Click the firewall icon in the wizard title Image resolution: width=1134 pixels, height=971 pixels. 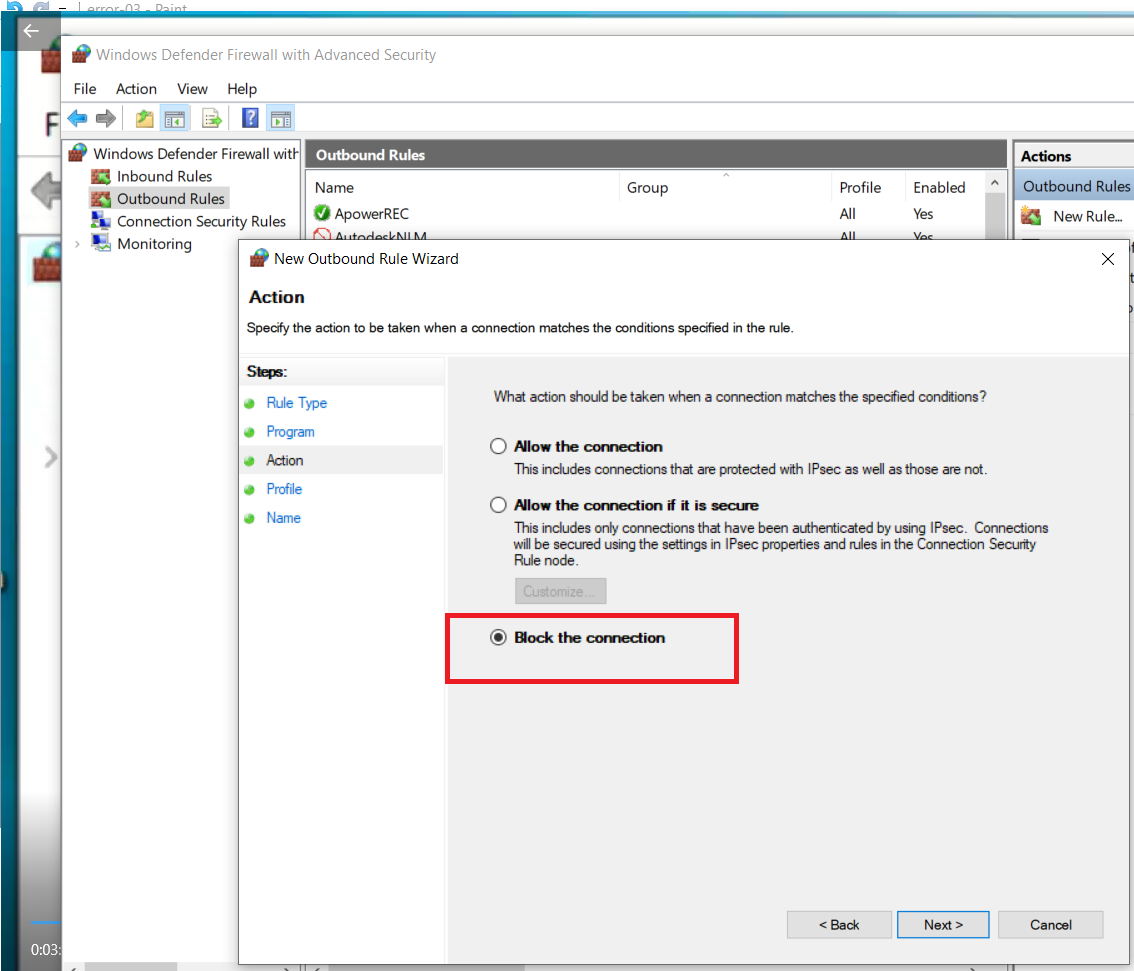point(258,259)
